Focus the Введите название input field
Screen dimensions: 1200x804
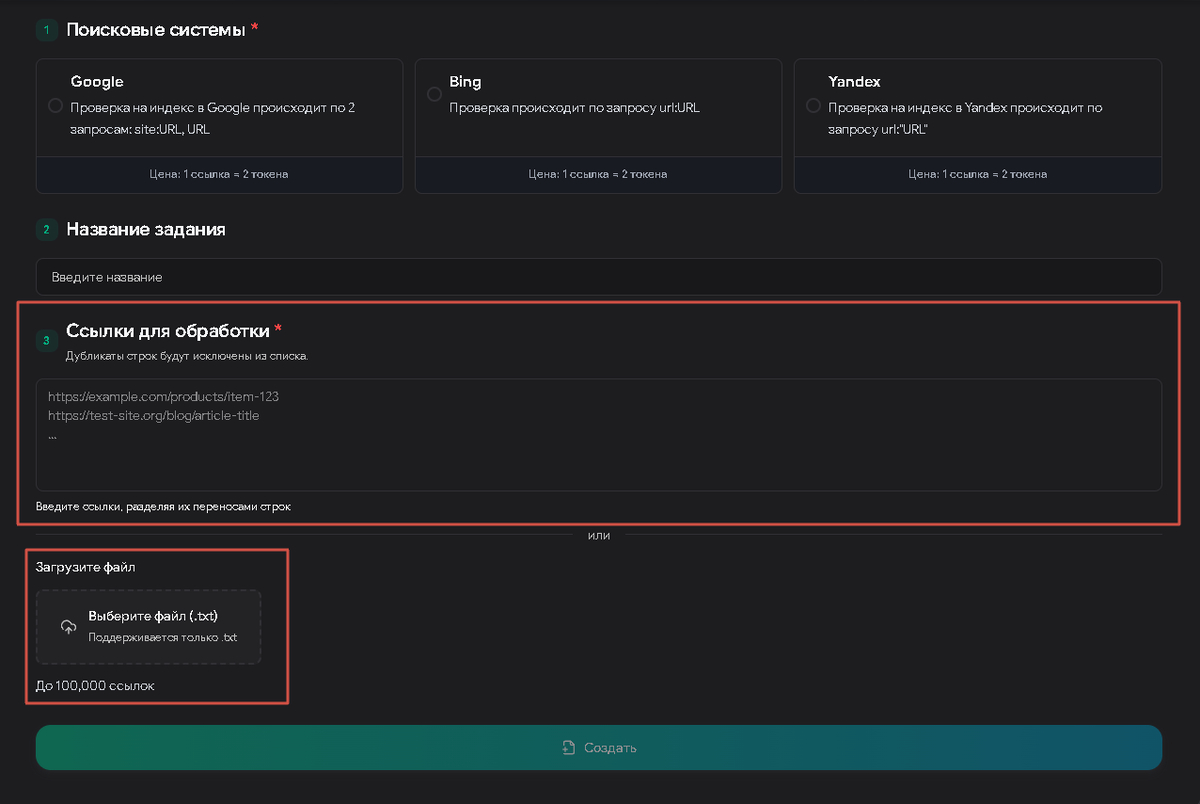(598, 277)
